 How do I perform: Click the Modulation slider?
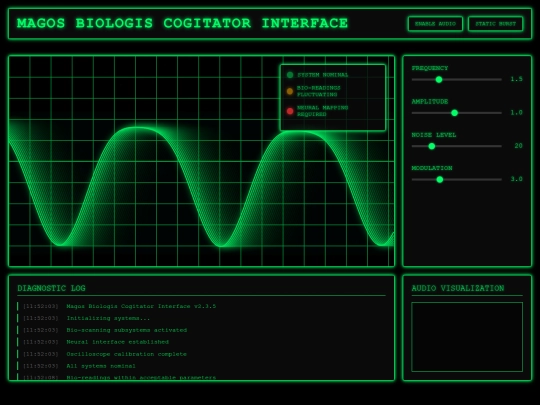457,179
